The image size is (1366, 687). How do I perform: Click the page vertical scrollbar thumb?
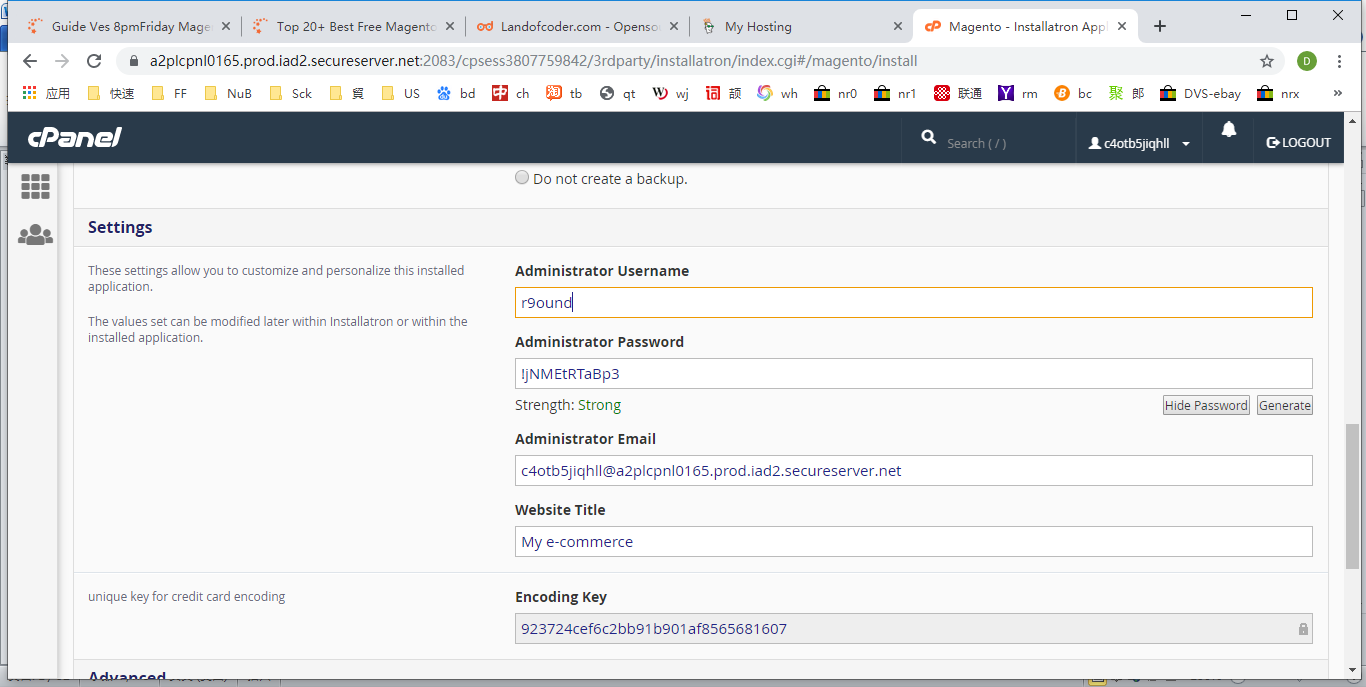point(1353,496)
